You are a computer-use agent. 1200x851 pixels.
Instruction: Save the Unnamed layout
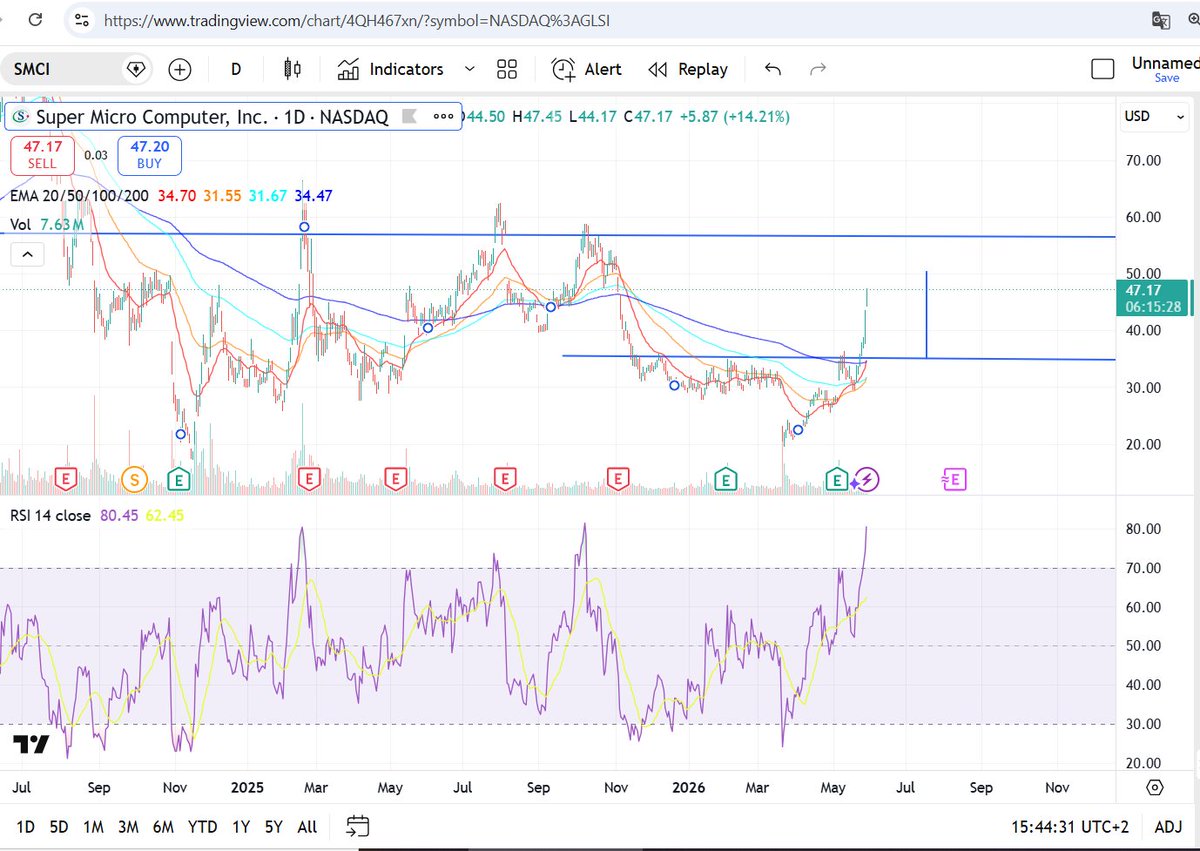click(1167, 78)
